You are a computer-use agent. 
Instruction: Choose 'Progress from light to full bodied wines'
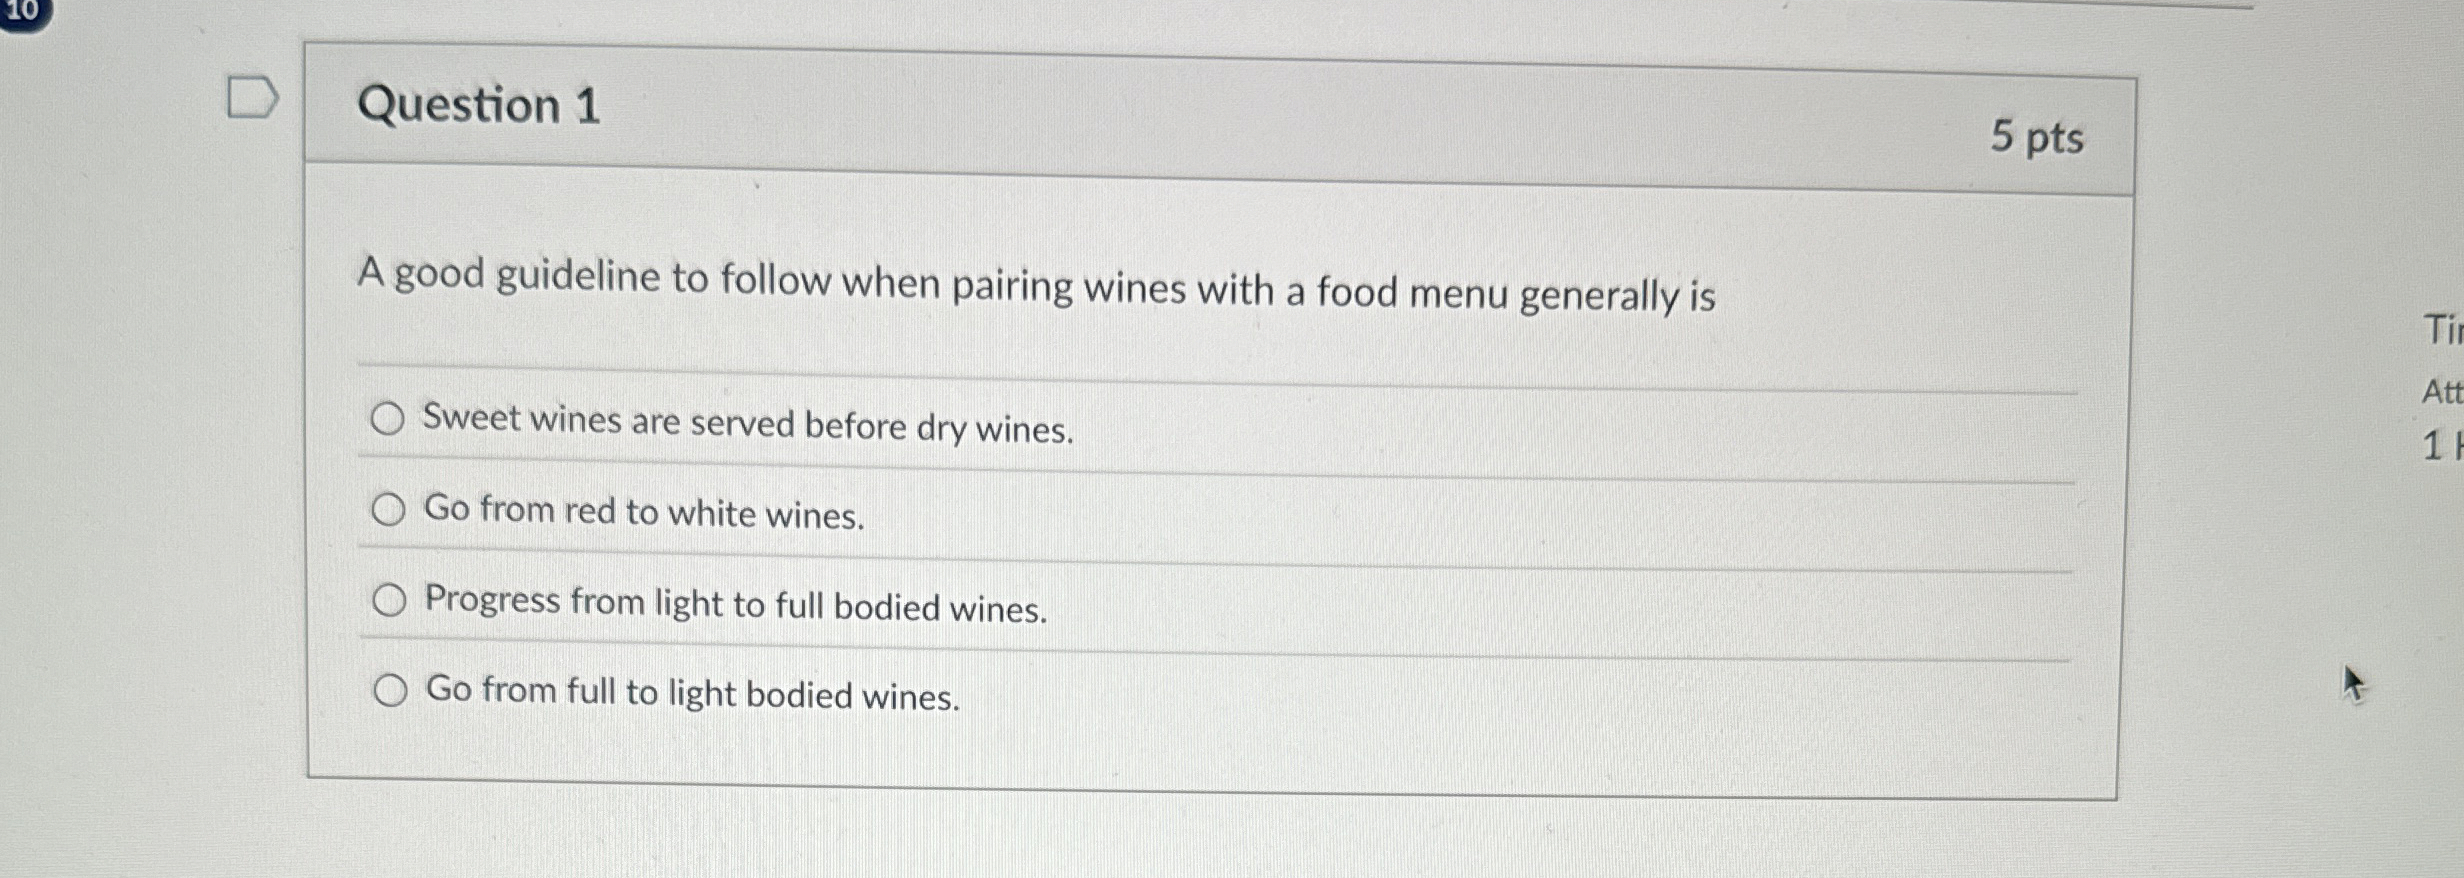[x=390, y=600]
